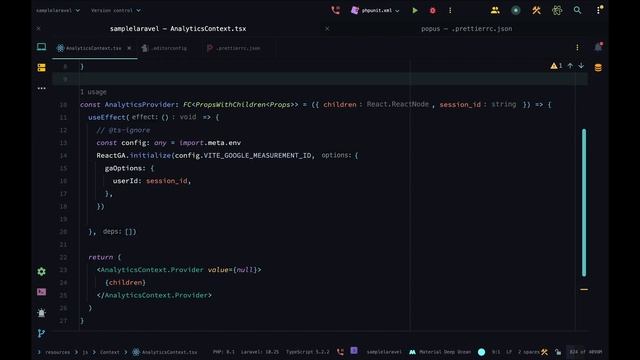Open the Project tool window icon
Viewport: 640px width, 360px height.
[x=41, y=47]
